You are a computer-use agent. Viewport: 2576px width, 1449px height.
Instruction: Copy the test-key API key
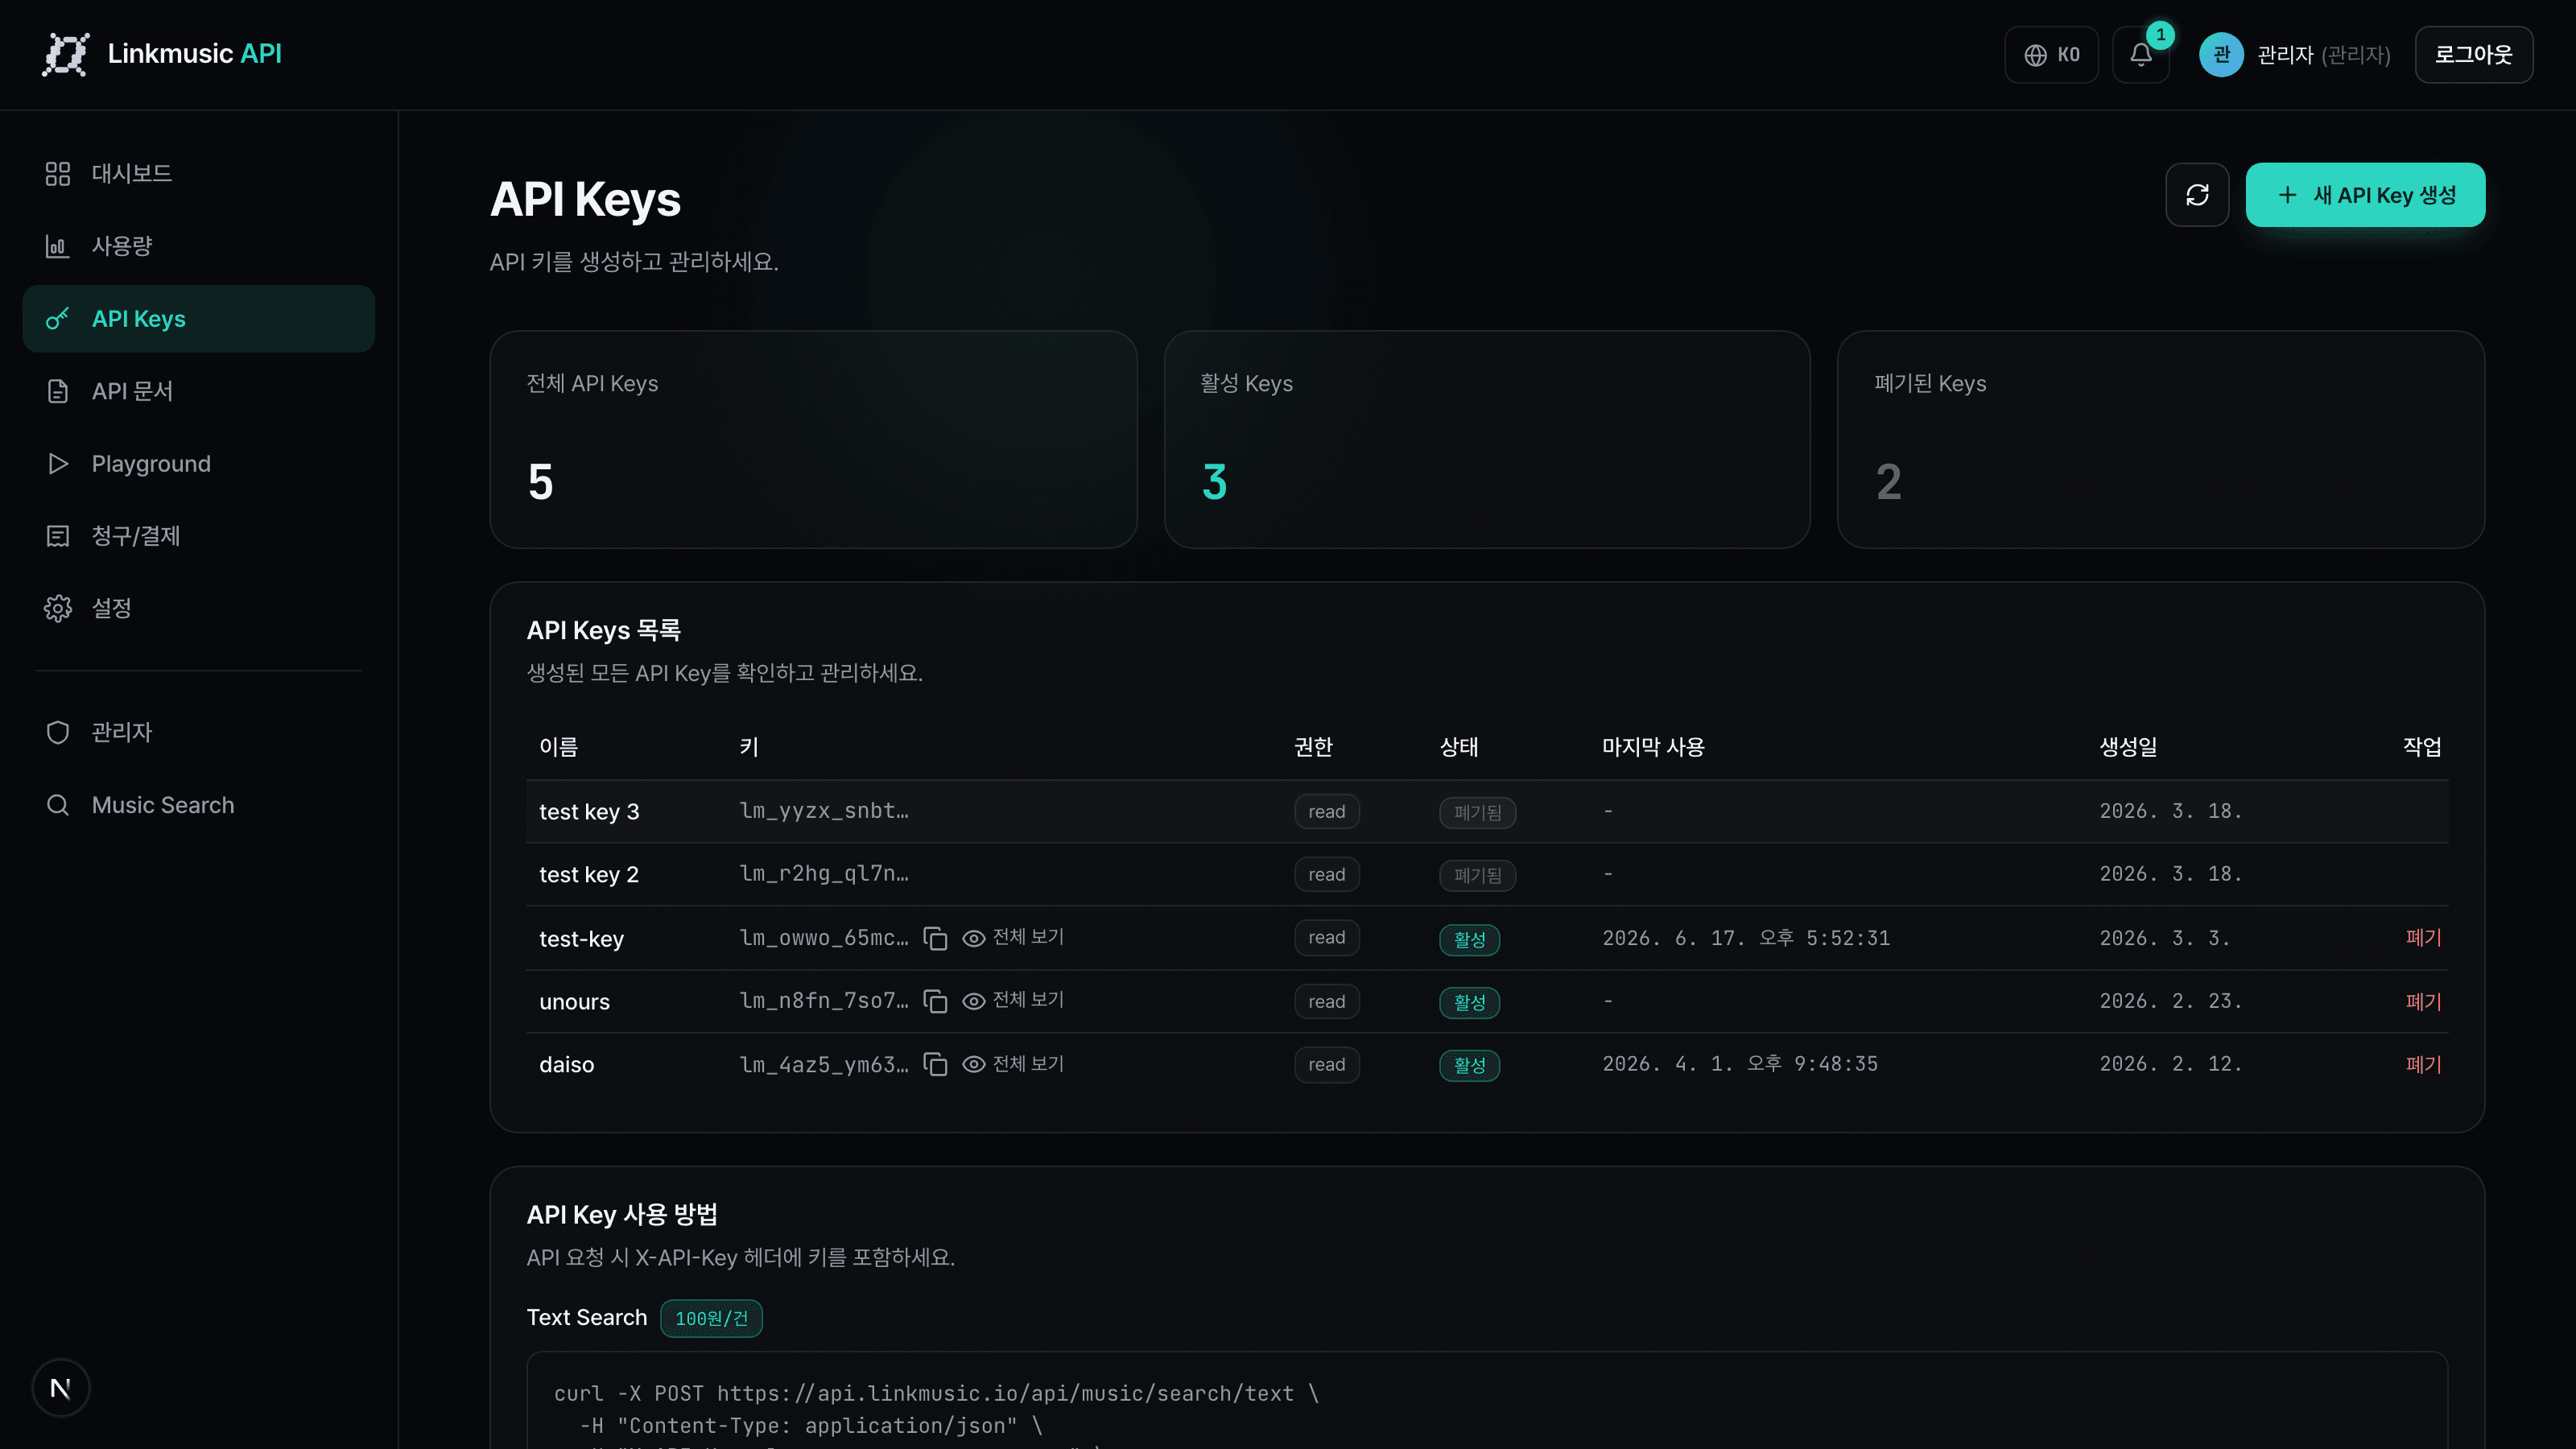[x=935, y=938]
